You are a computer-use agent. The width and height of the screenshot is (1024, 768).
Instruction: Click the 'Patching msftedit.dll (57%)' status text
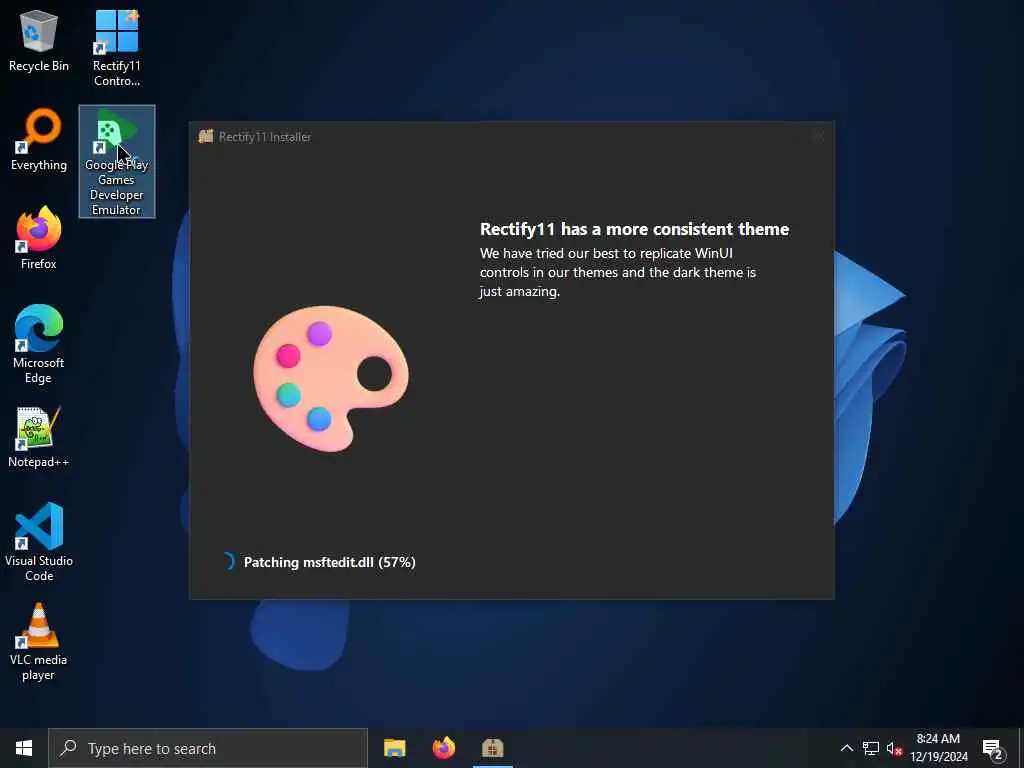(x=330, y=562)
